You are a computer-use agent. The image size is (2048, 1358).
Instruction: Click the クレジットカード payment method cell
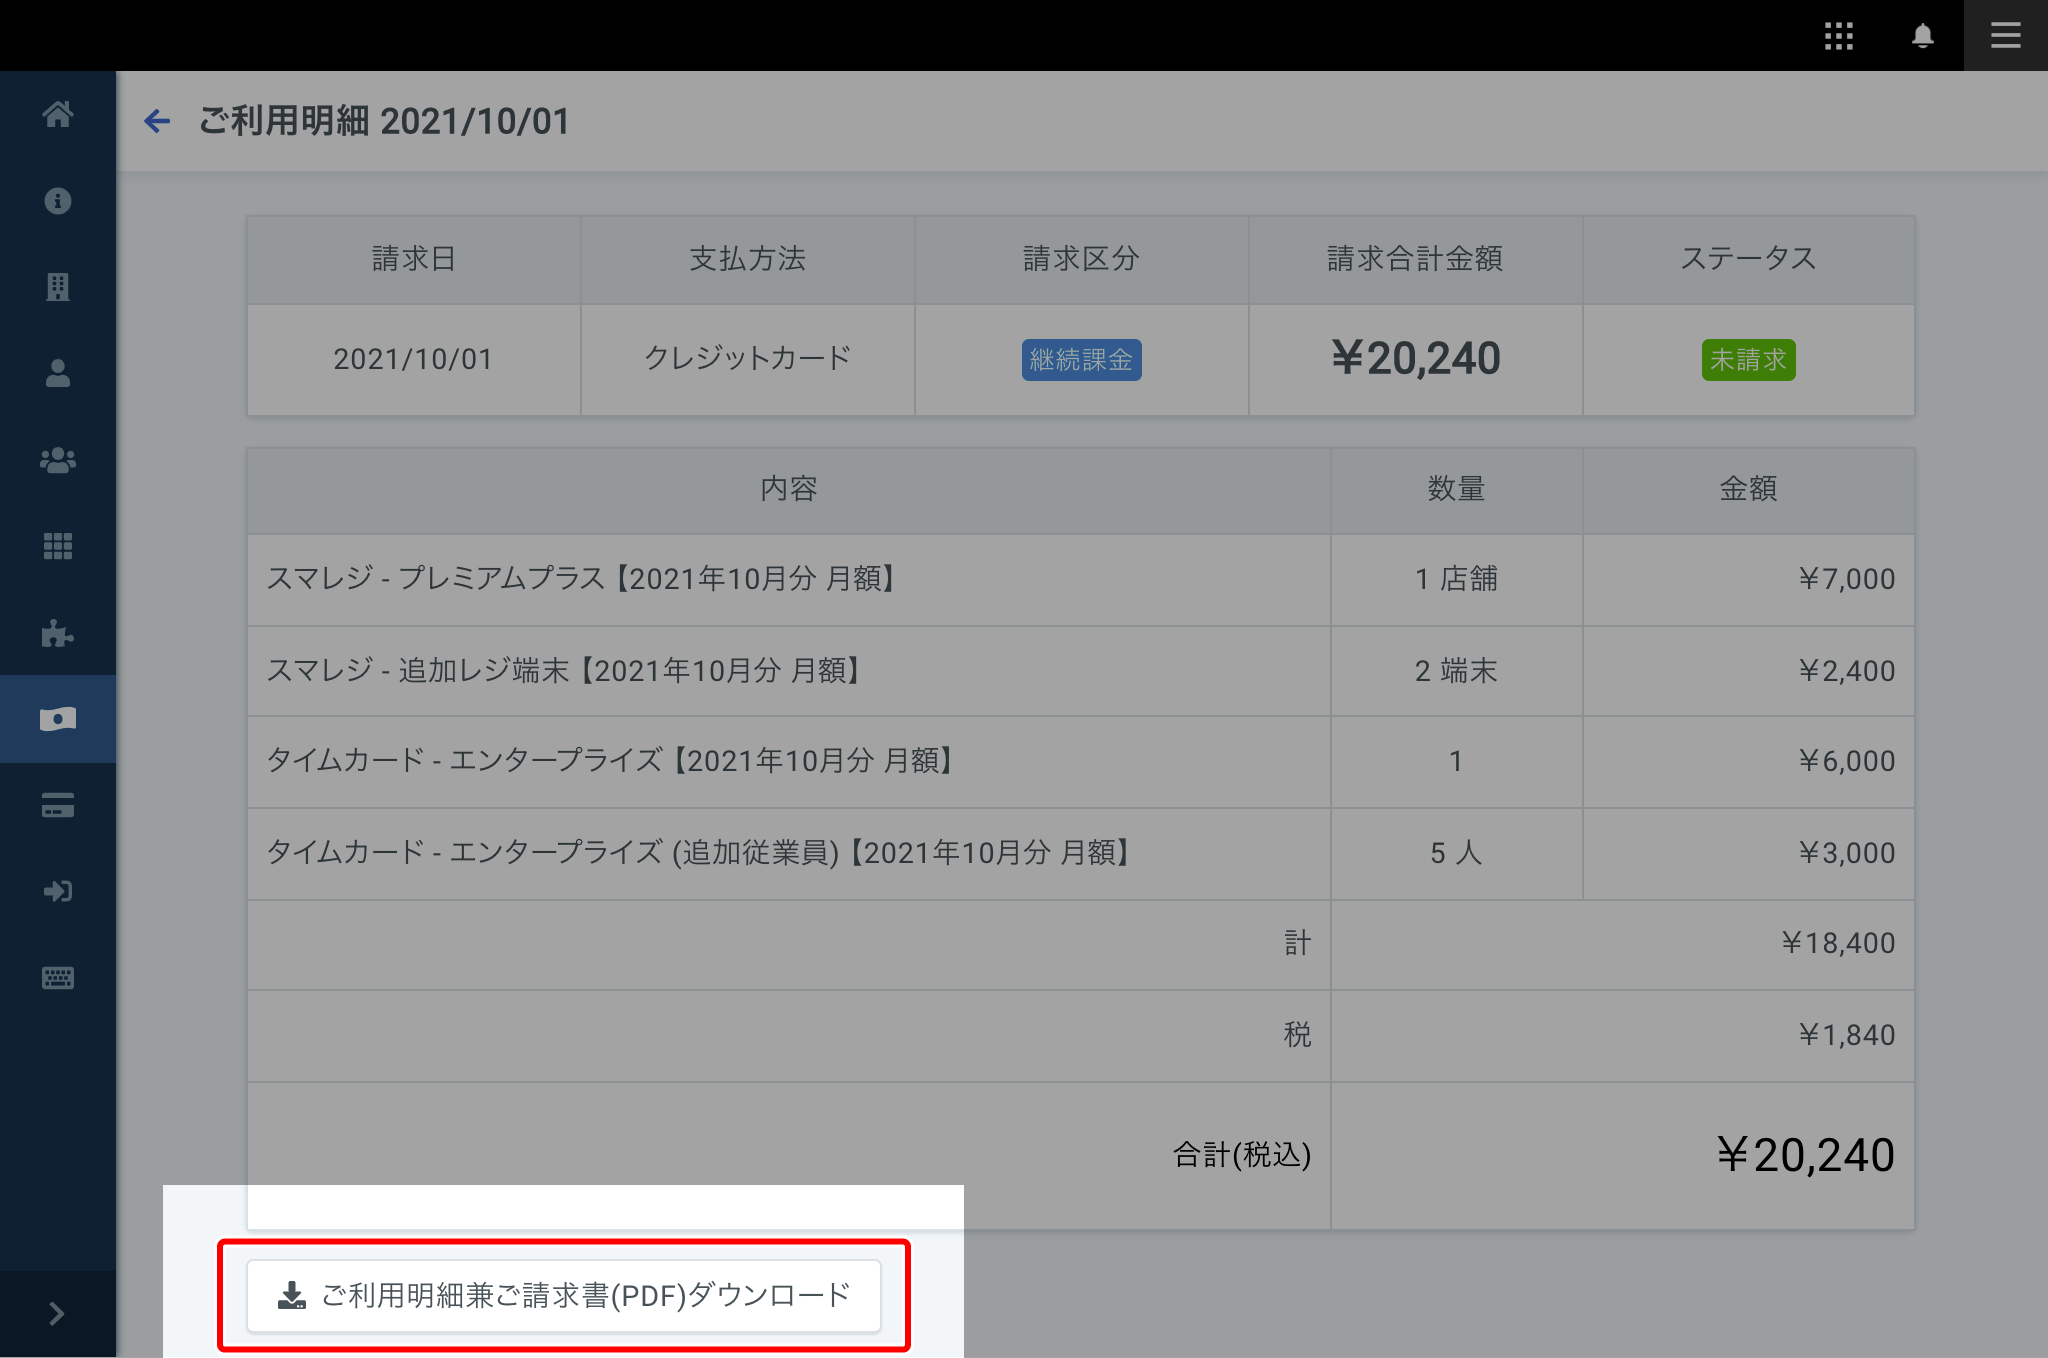tap(747, 358)
